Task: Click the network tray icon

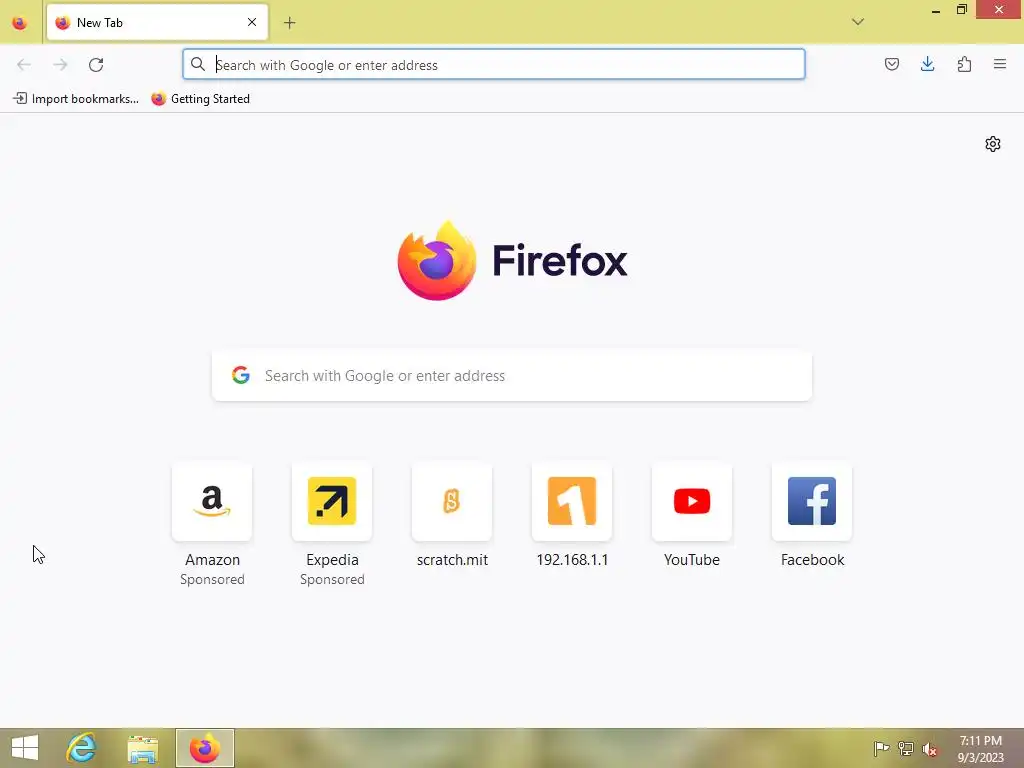Action: tap(906, 748)
